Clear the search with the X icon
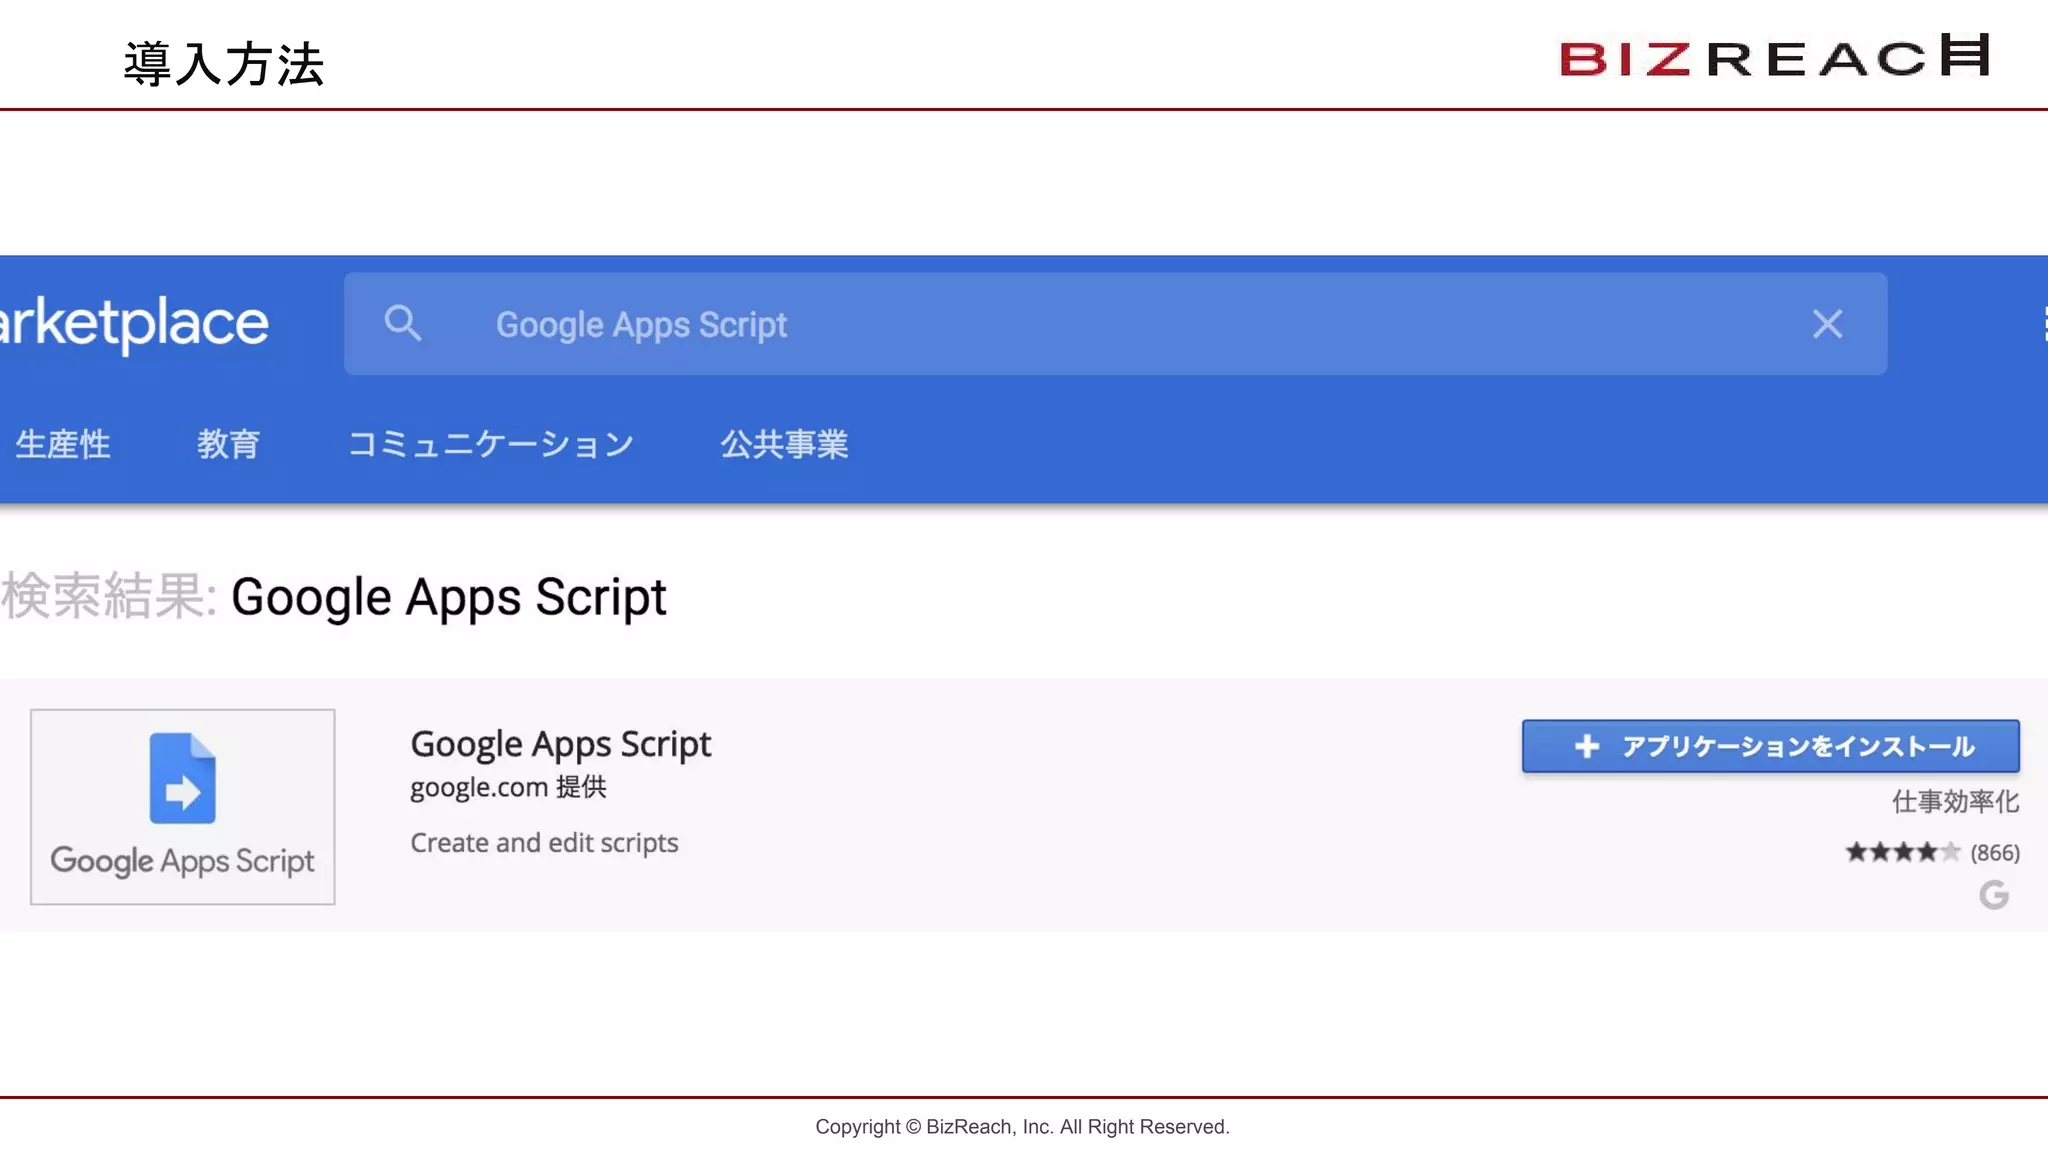 pyautogui.click(x=1827, y=323)
